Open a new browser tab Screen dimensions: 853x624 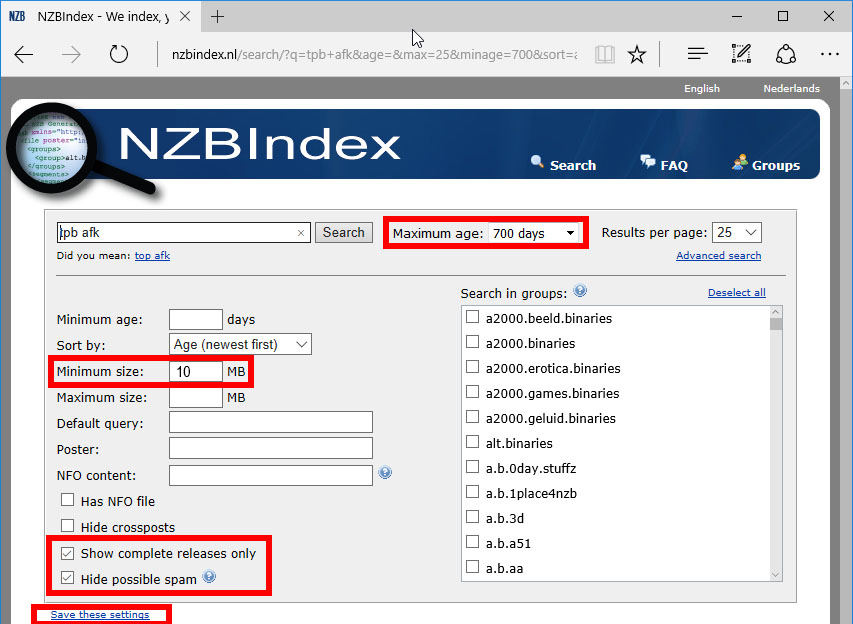tap(217, 17)
